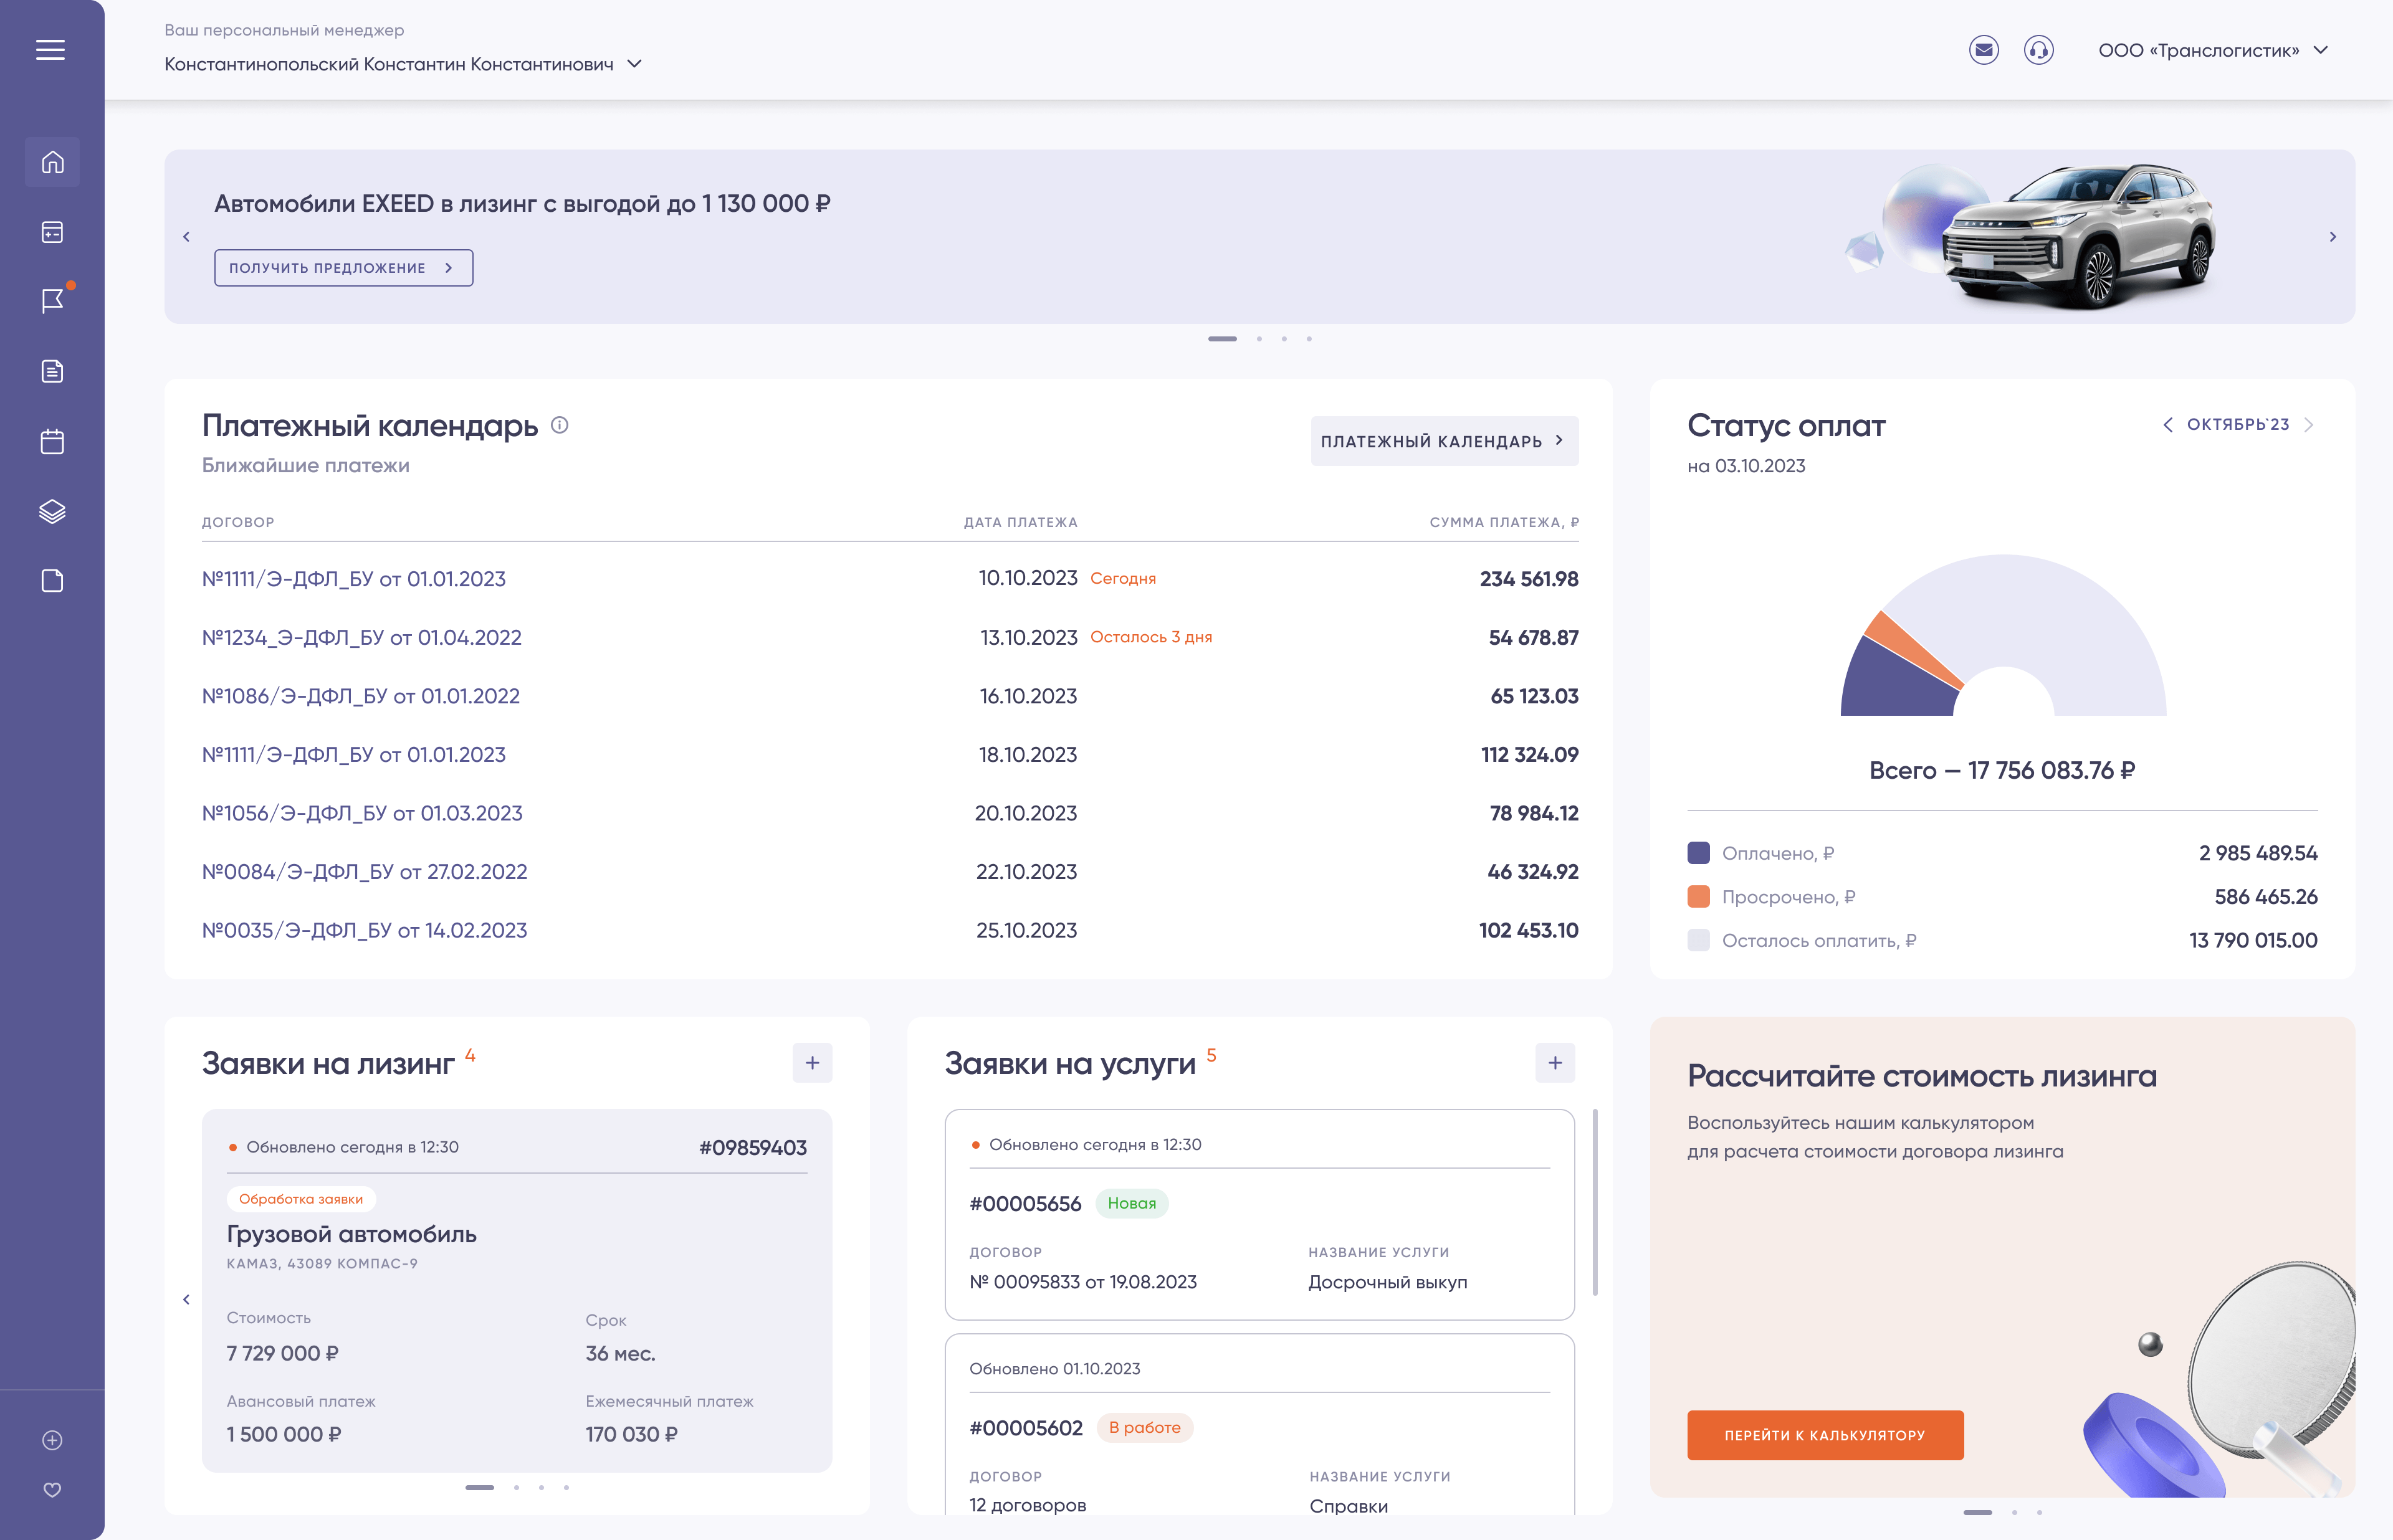The height and width of the screenshot is (1540, 2393).
Task: Open contract №1086/Э-ДФЛ_БУ от 01.01.2022
Action: coord(361,696)
